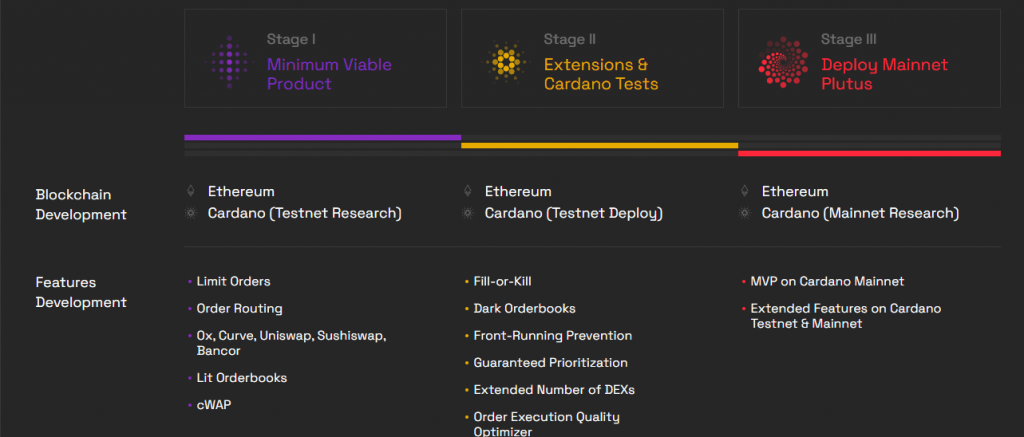The height and width of the screenshot is (437, 1024).
Task: Click the yellow Stage II progress bar
Action: (600, 146)
